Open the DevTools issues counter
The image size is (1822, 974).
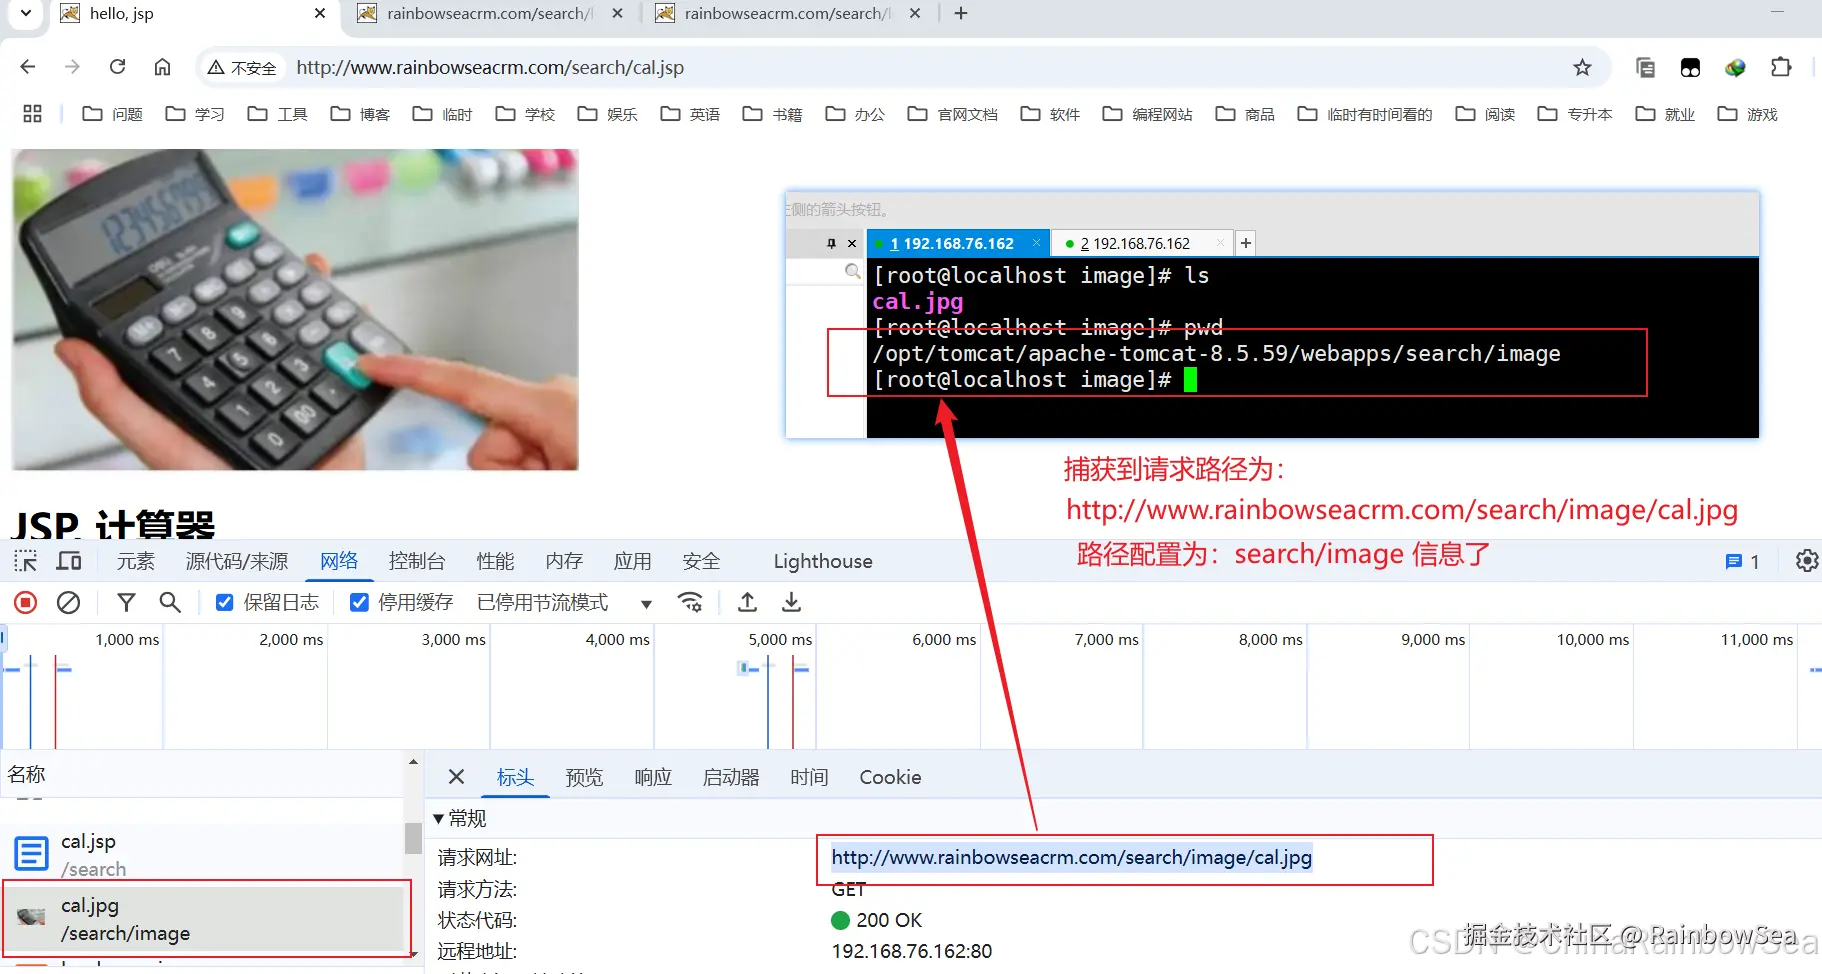tap(1742, 562)
